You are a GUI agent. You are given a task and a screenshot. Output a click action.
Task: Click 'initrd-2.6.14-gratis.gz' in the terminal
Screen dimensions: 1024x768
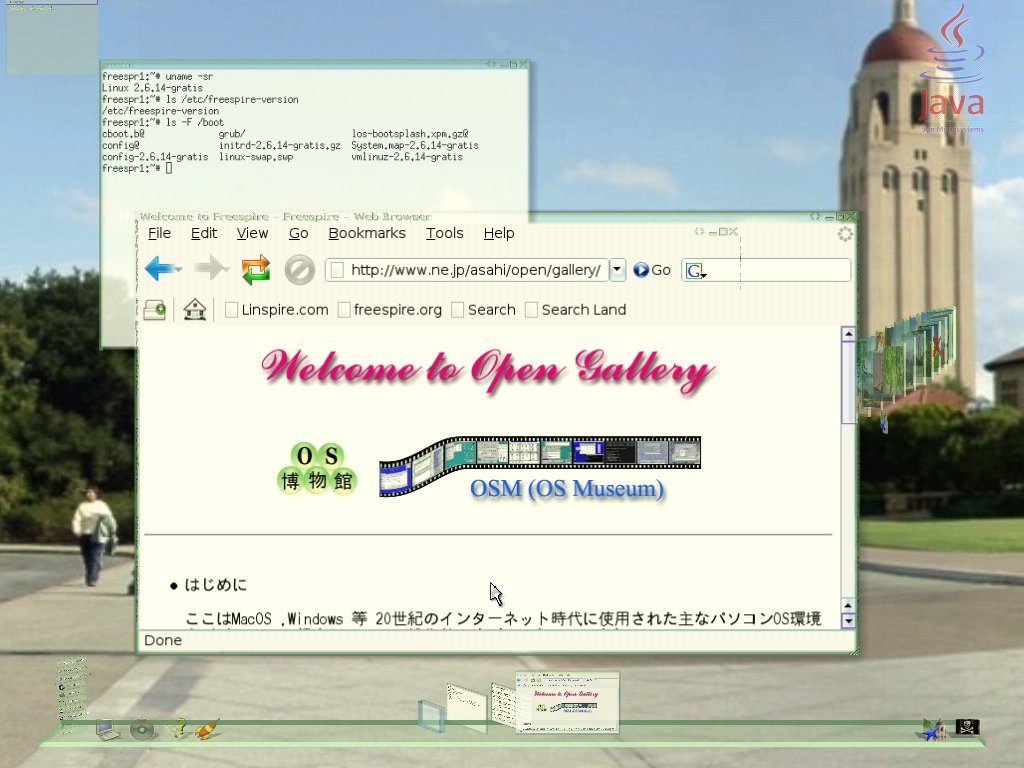click(280, 146)
